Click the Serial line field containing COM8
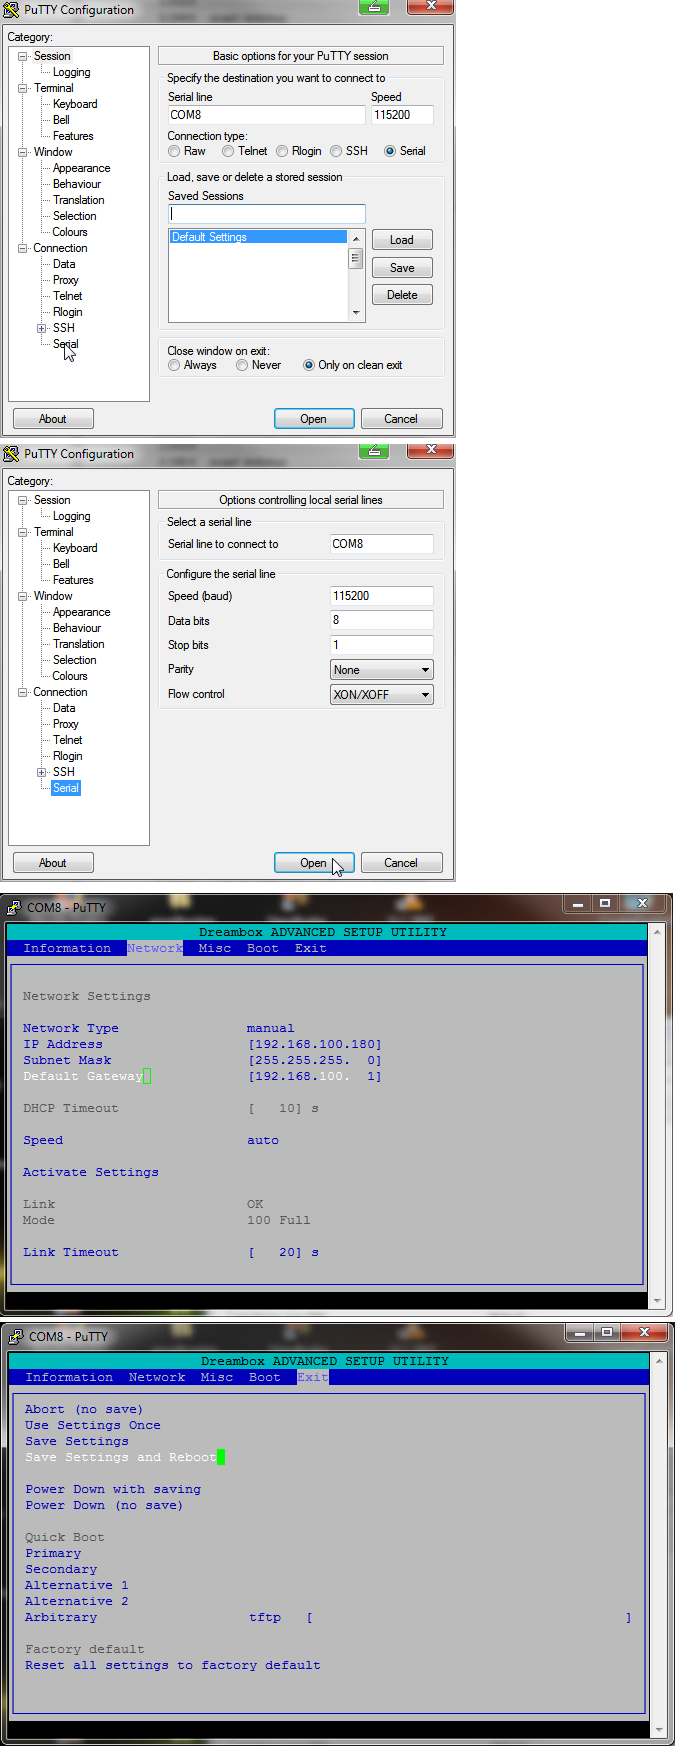 point(266,115)
